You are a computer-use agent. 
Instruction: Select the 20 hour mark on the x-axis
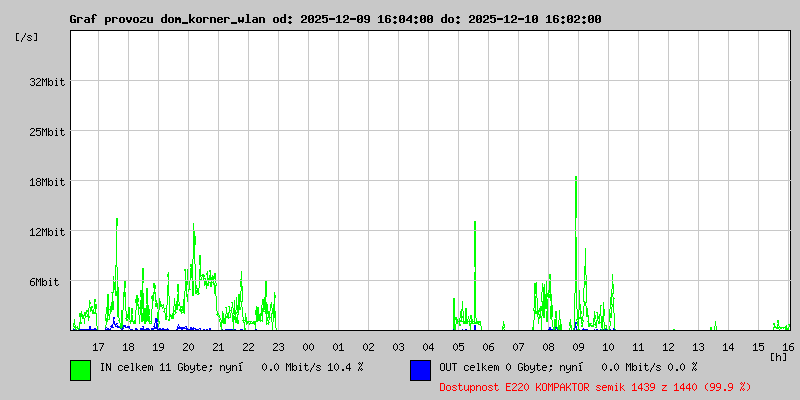click(188, 346)
